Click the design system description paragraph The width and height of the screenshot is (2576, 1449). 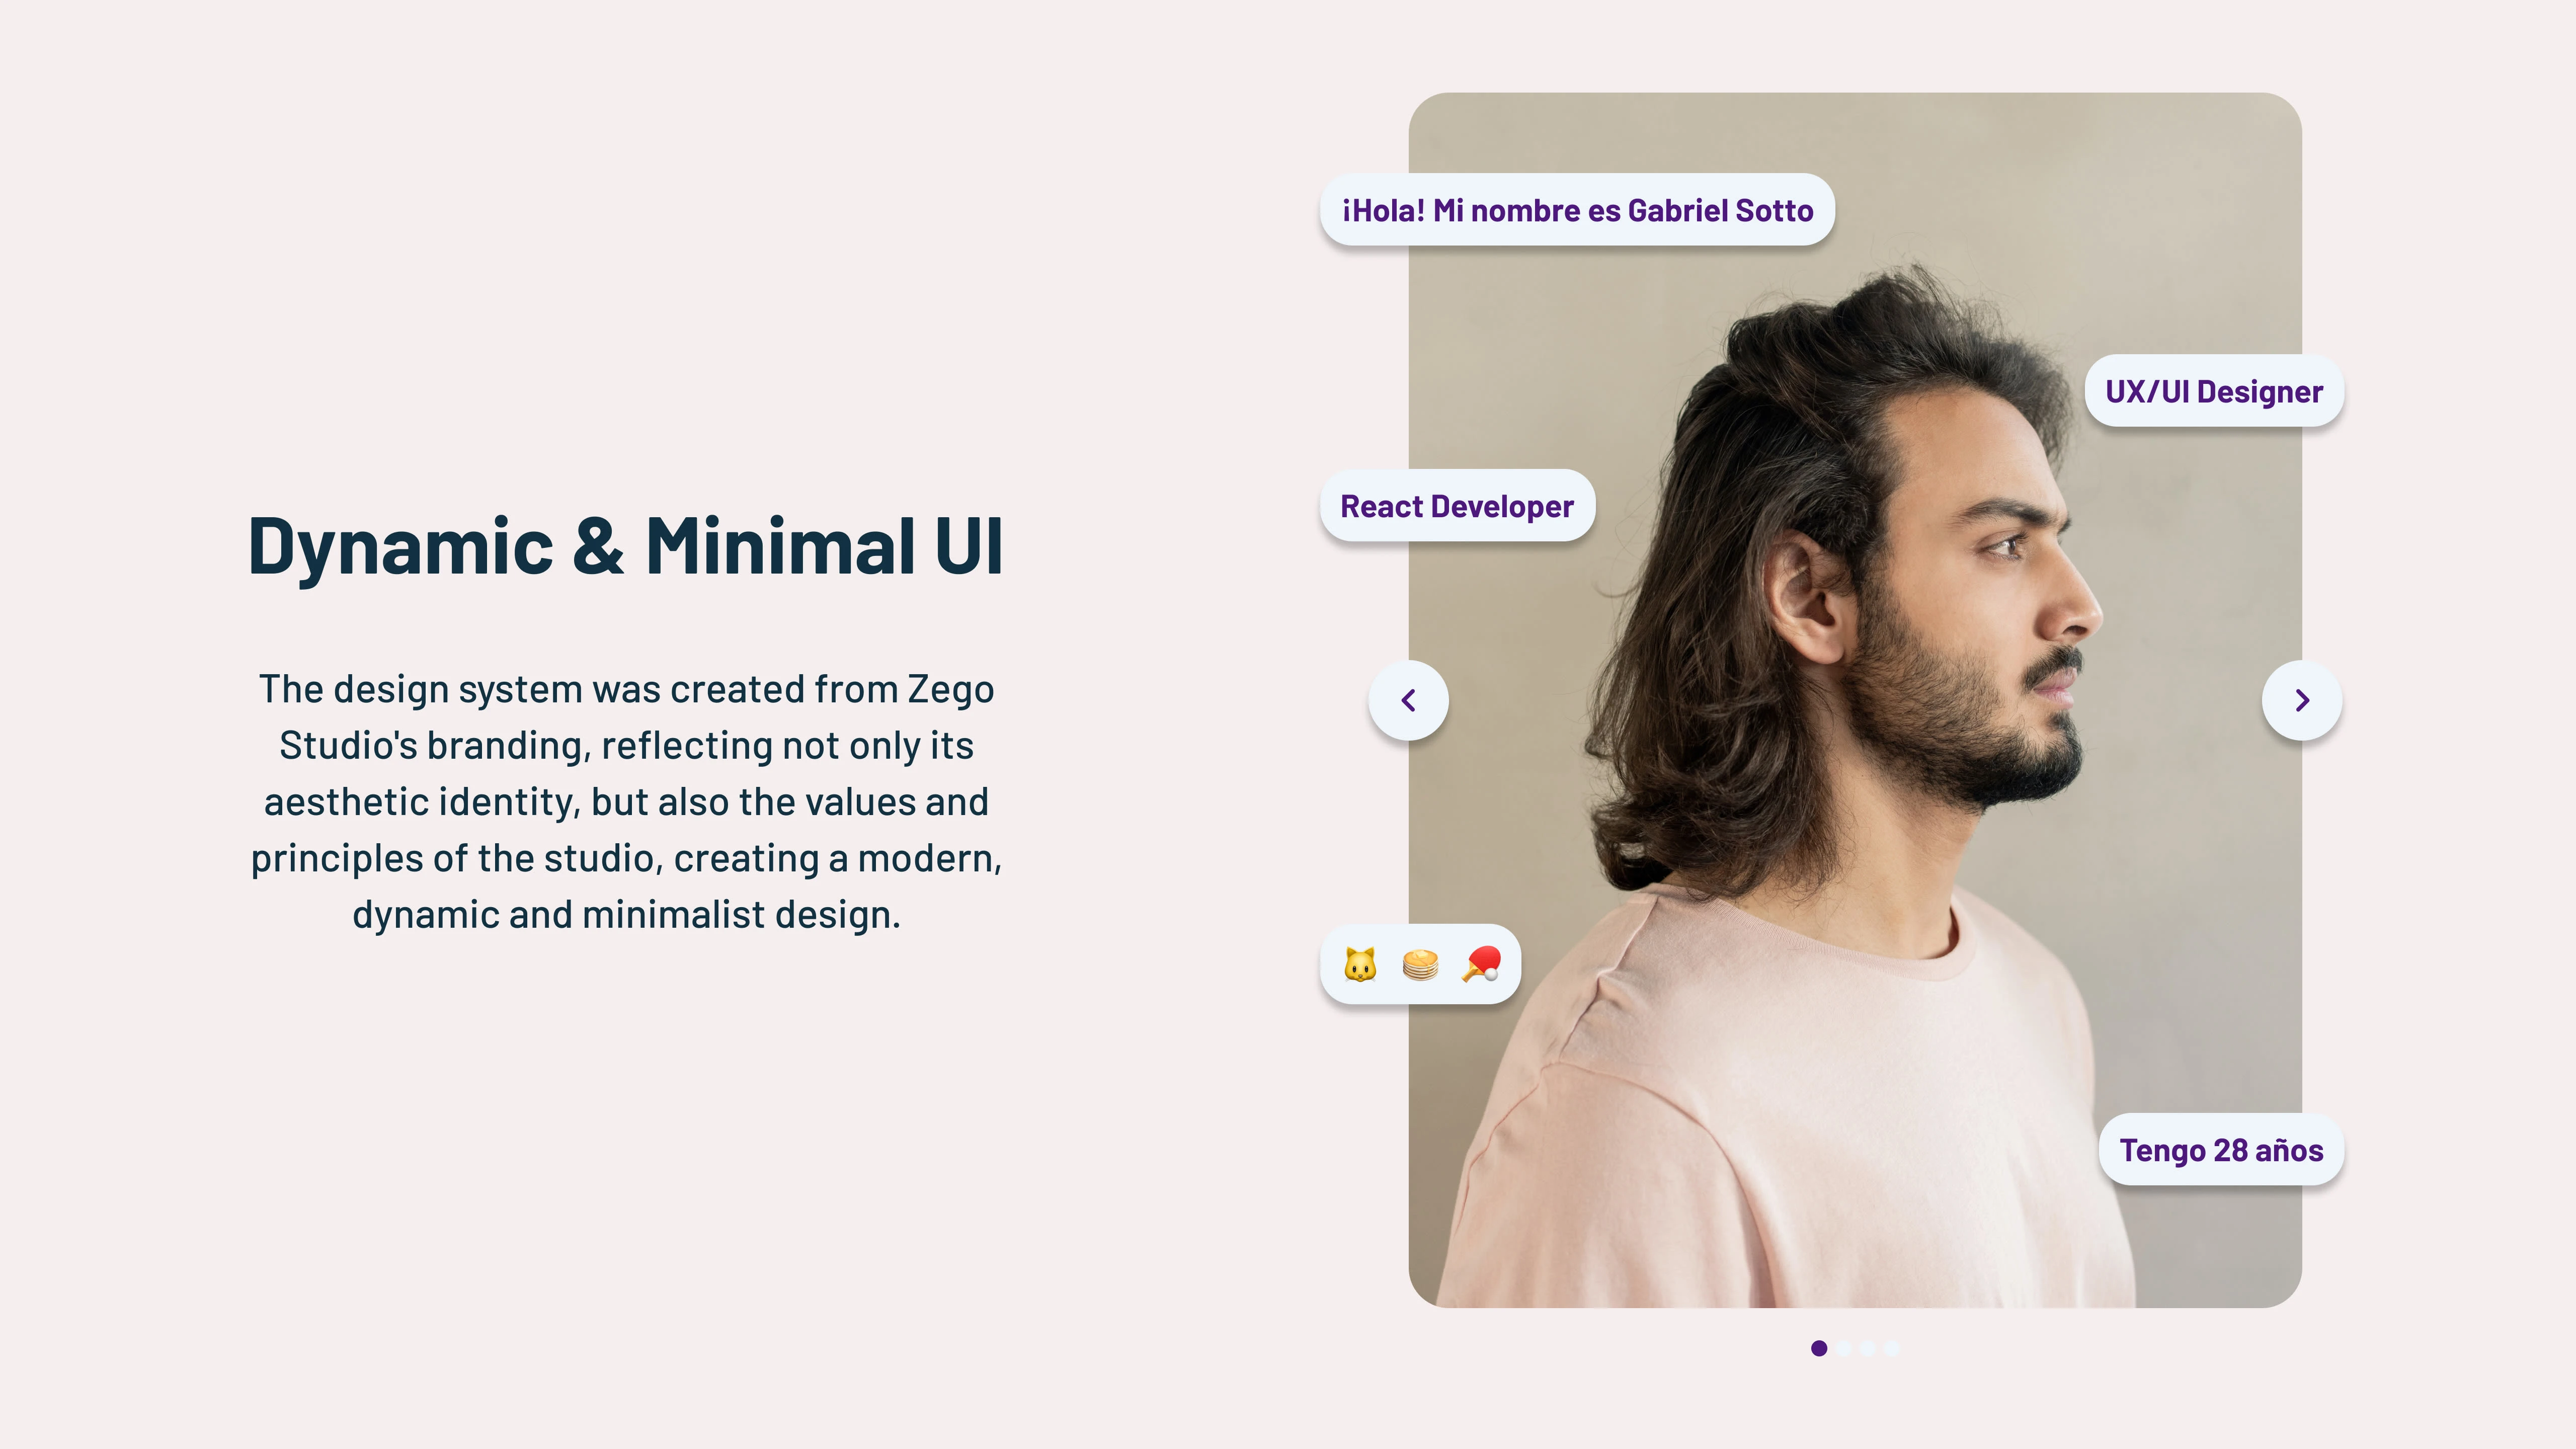click(626, 801)
